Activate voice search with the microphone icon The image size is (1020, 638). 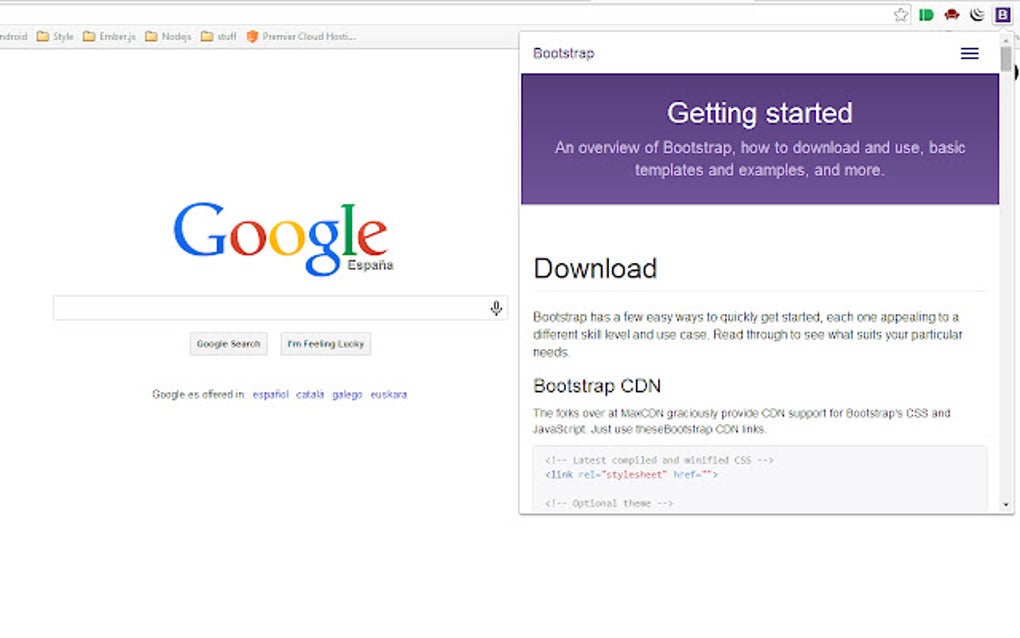[x=495, y=307]
